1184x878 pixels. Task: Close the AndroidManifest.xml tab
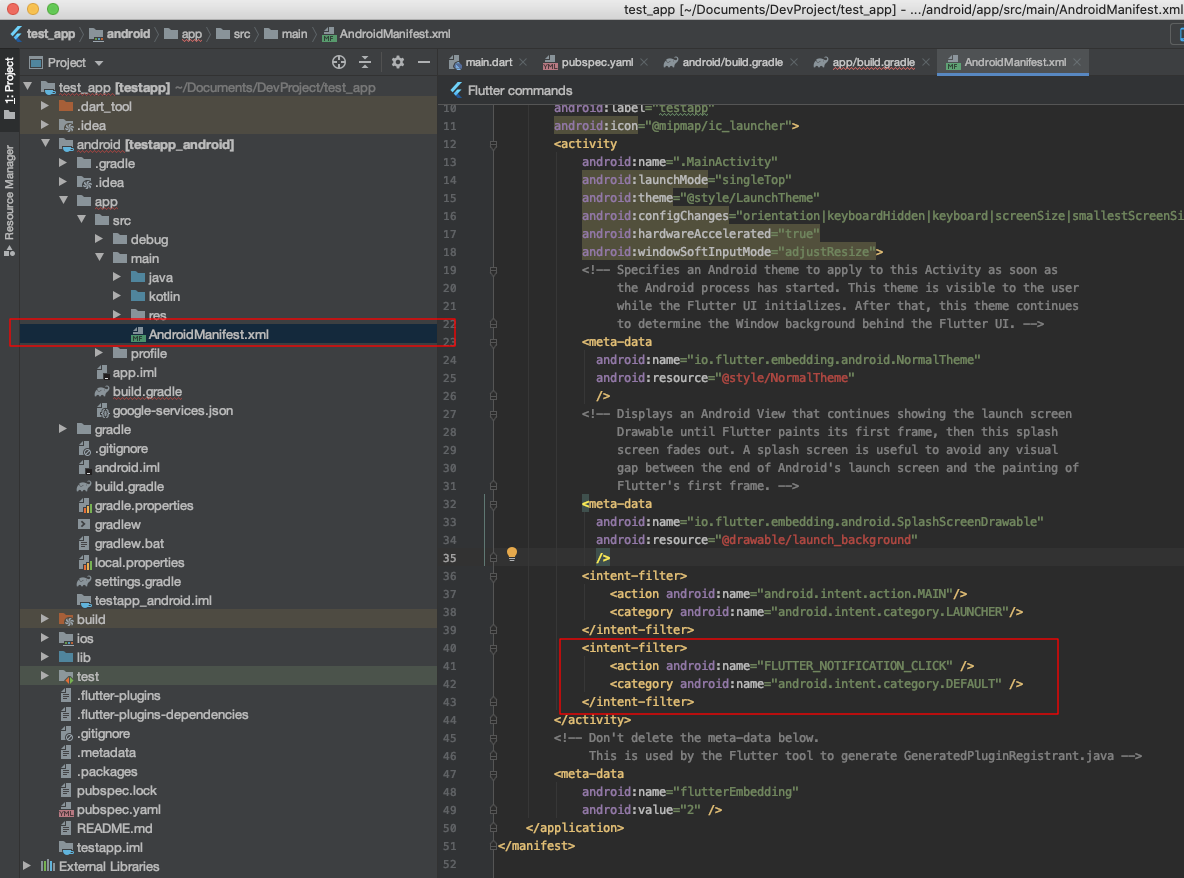coord(1078,63)
